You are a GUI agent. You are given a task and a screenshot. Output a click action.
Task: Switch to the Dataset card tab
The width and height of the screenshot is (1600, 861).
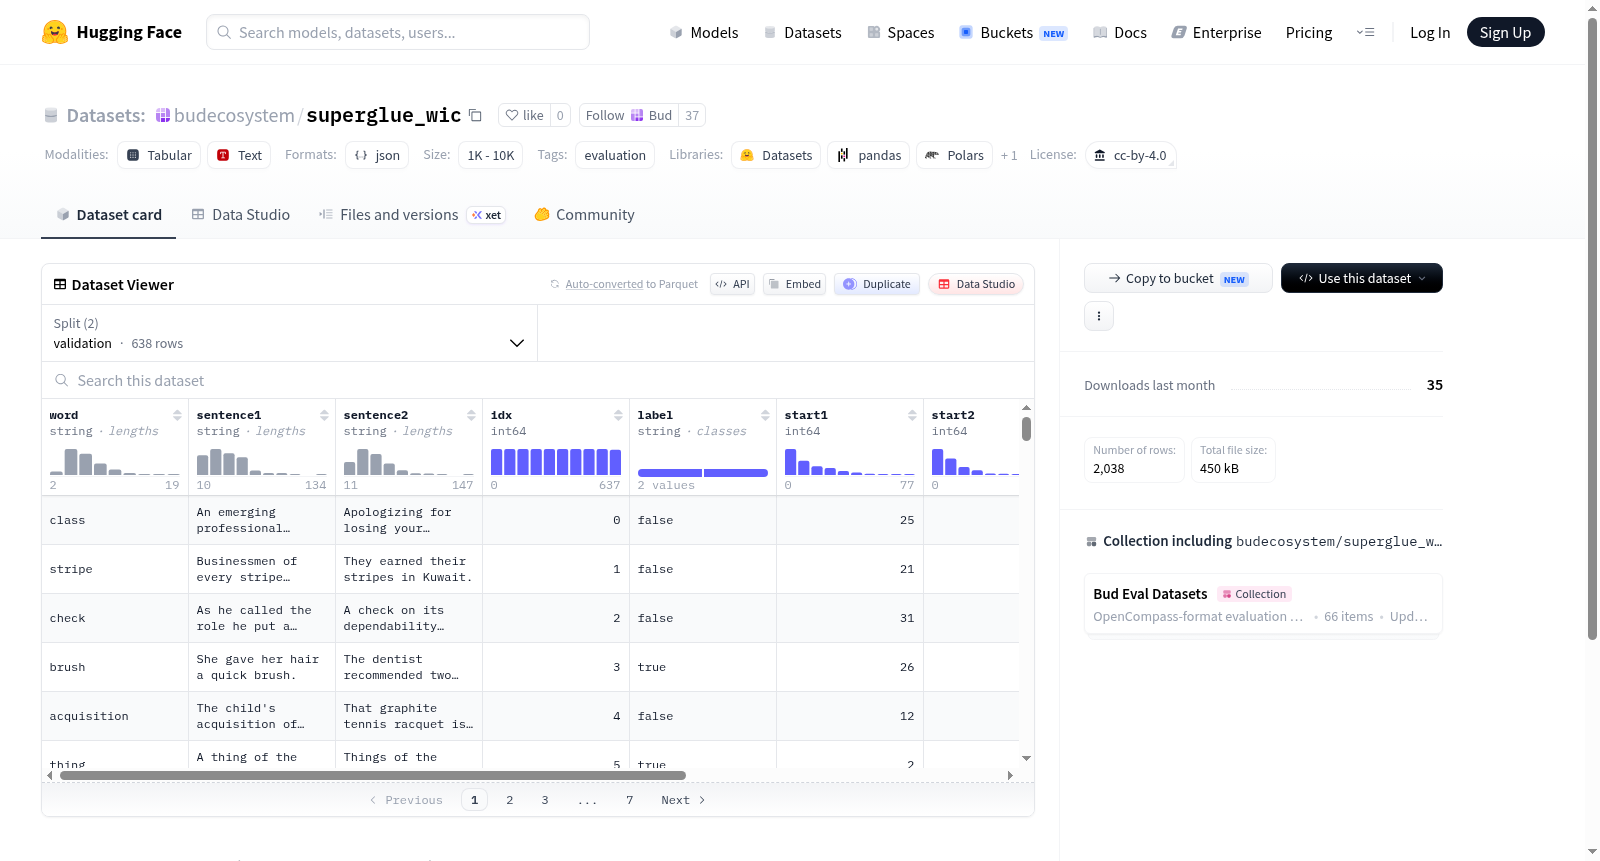[x=109, y=215]
